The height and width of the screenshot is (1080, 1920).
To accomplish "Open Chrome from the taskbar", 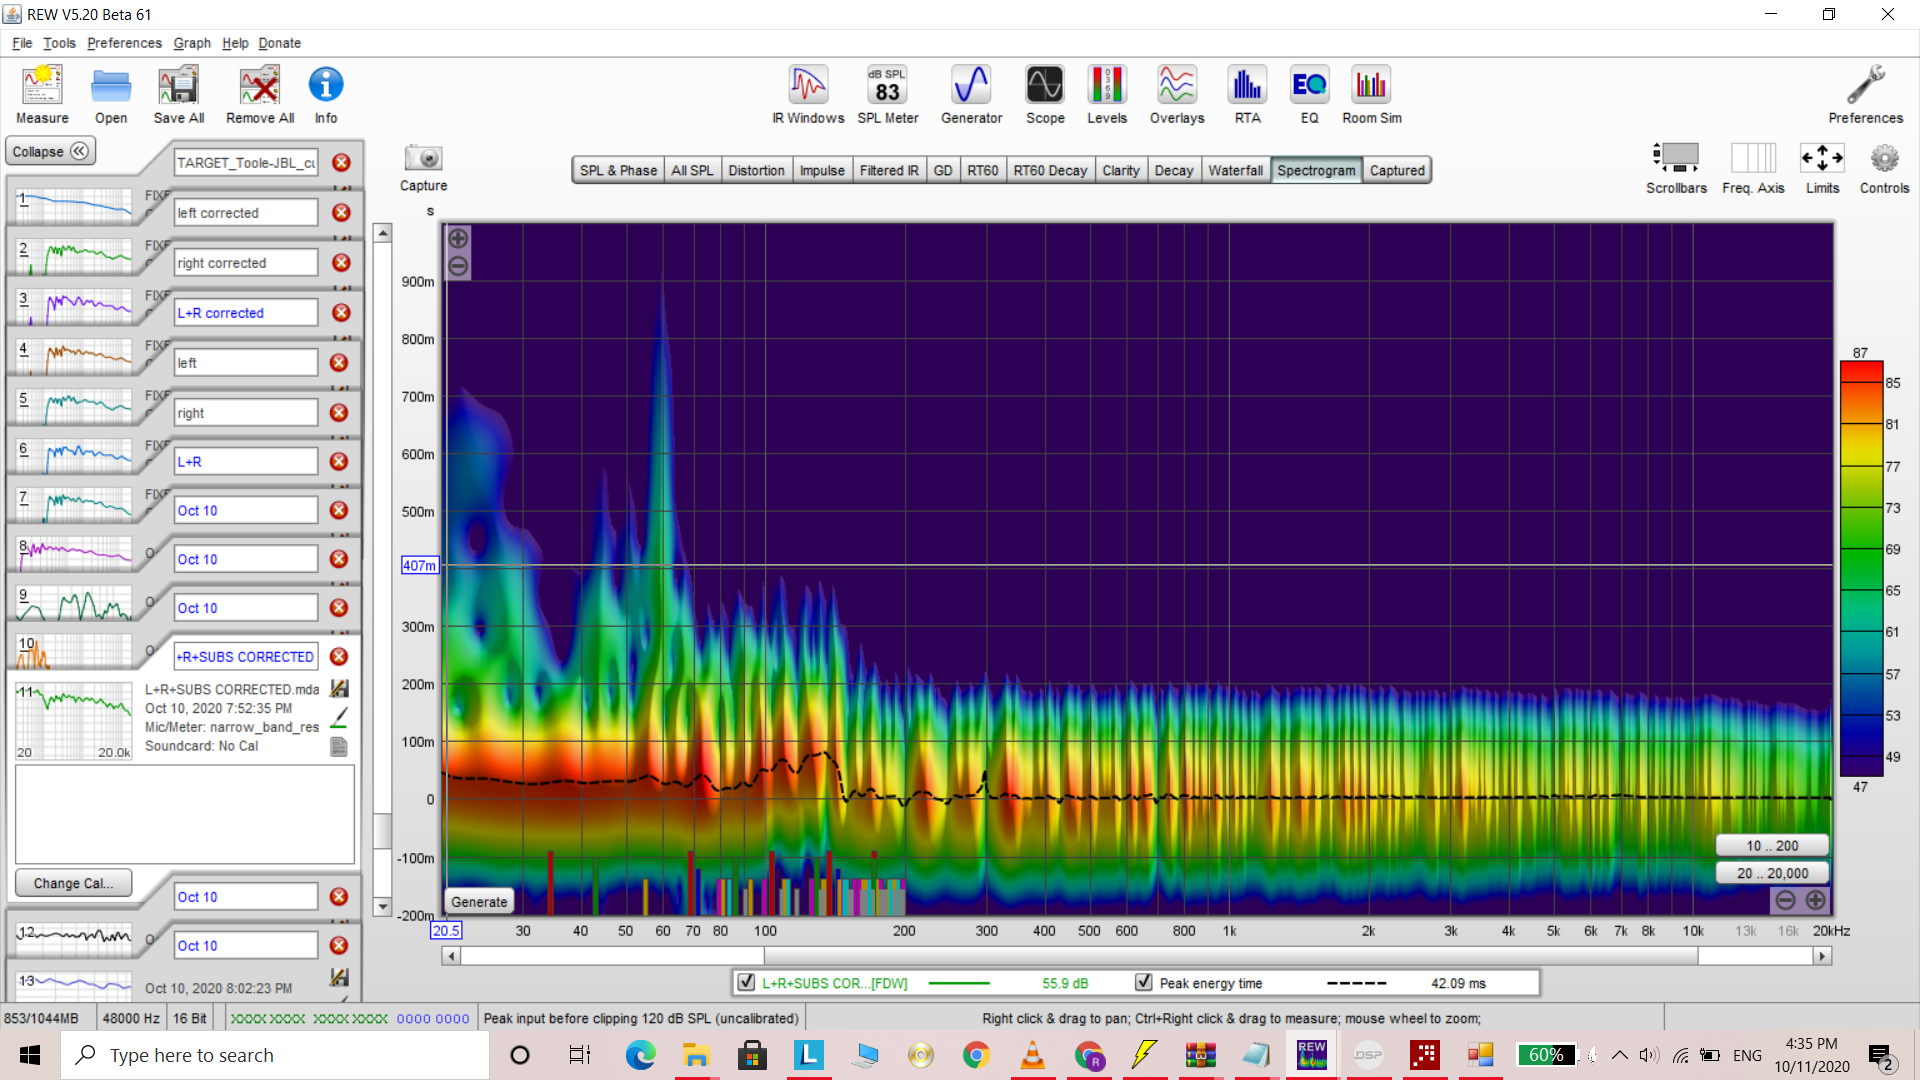I will pyautogui.click(x=976, y=1055).
